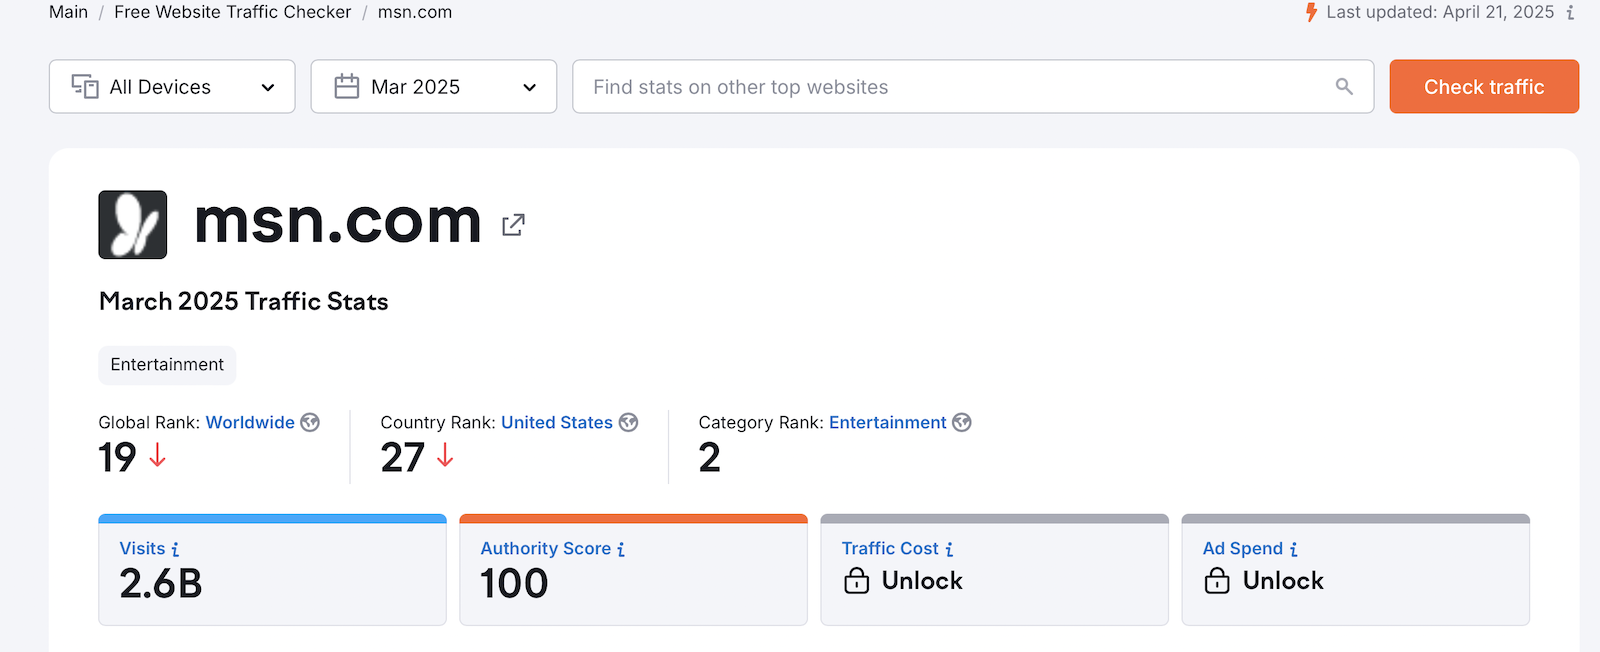The image size is (1600, 652).
Task: Select the Entertainment category tag
Action: [x=167, y=365]
